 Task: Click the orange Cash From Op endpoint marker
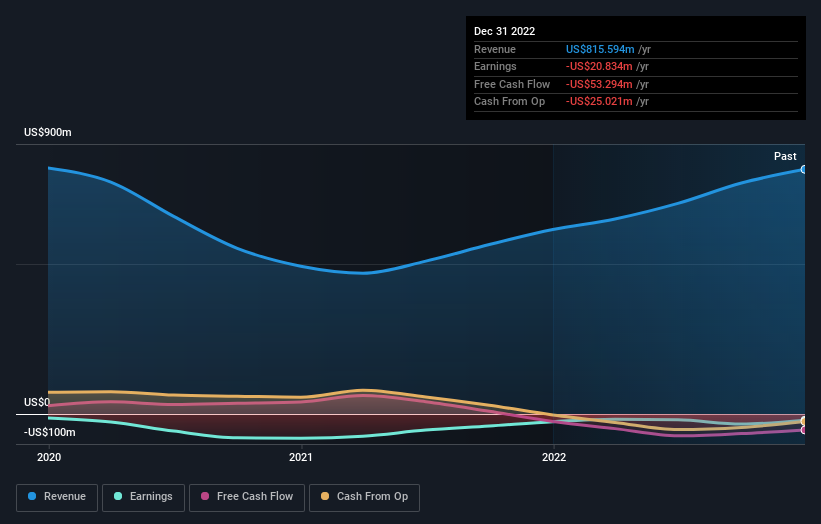804,421
